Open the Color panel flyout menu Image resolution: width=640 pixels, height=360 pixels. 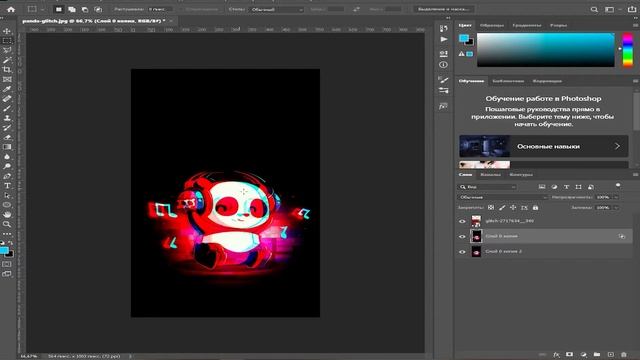(635, 25)
